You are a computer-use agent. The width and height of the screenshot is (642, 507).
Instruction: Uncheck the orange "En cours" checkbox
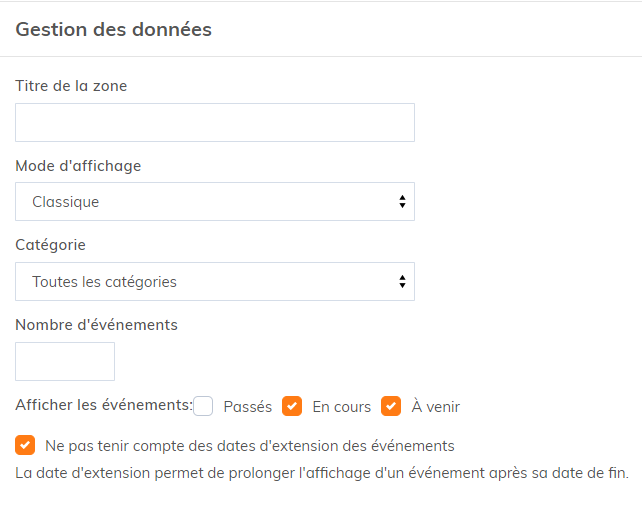(x=292, y=406)
